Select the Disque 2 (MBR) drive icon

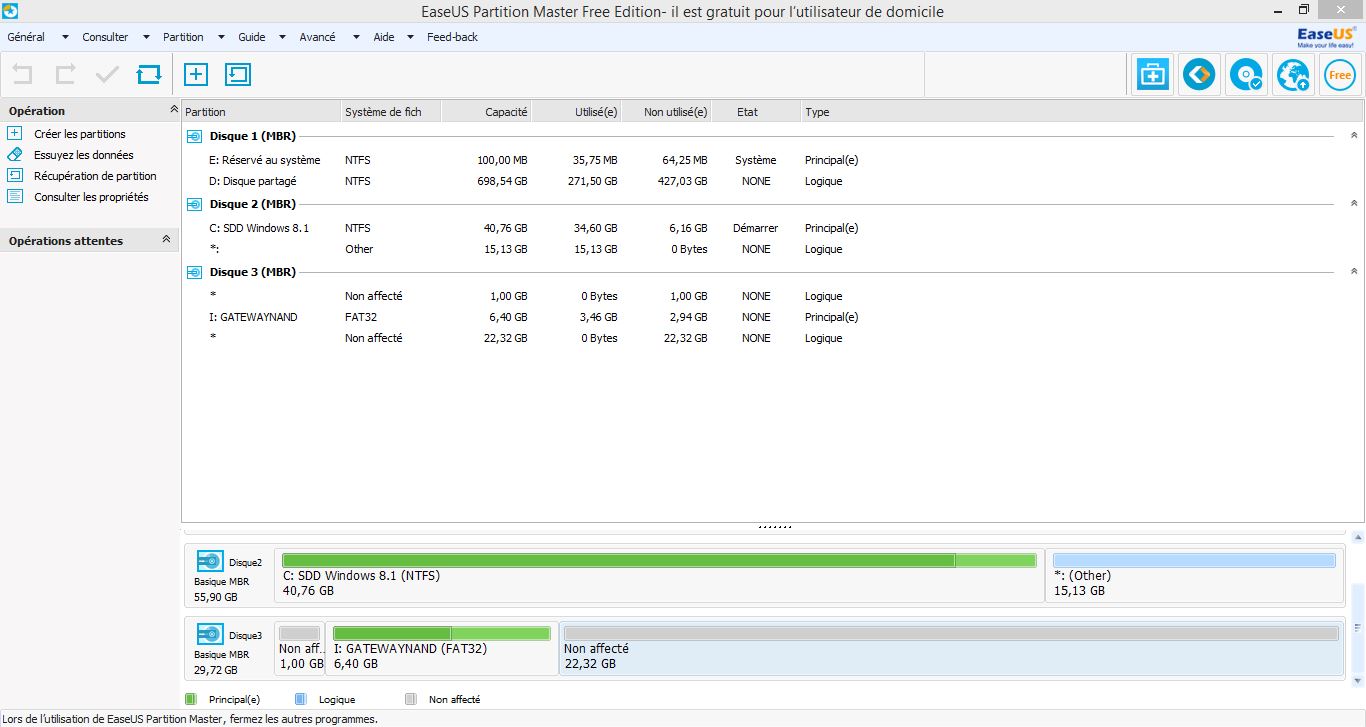pos(194,204)
